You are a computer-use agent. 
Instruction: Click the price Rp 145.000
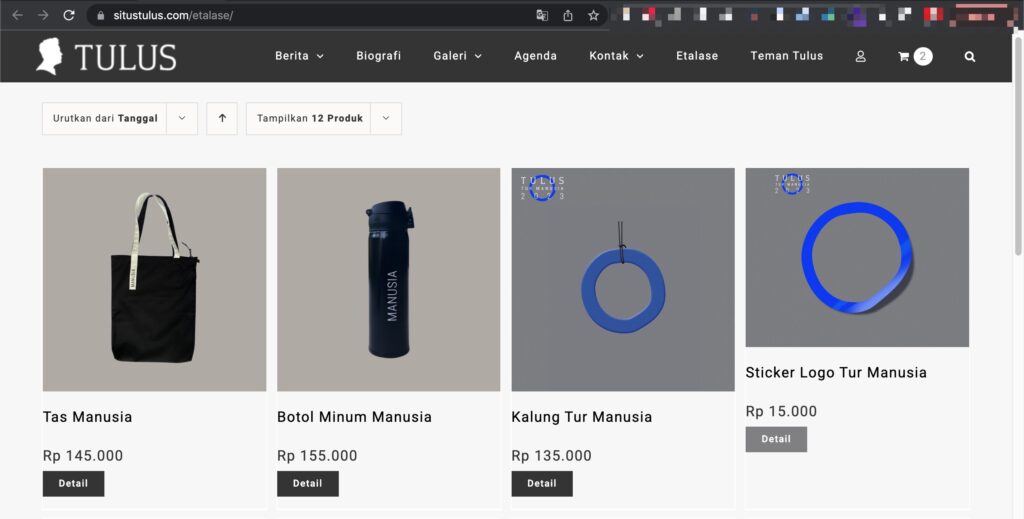[x=83, y=456]
